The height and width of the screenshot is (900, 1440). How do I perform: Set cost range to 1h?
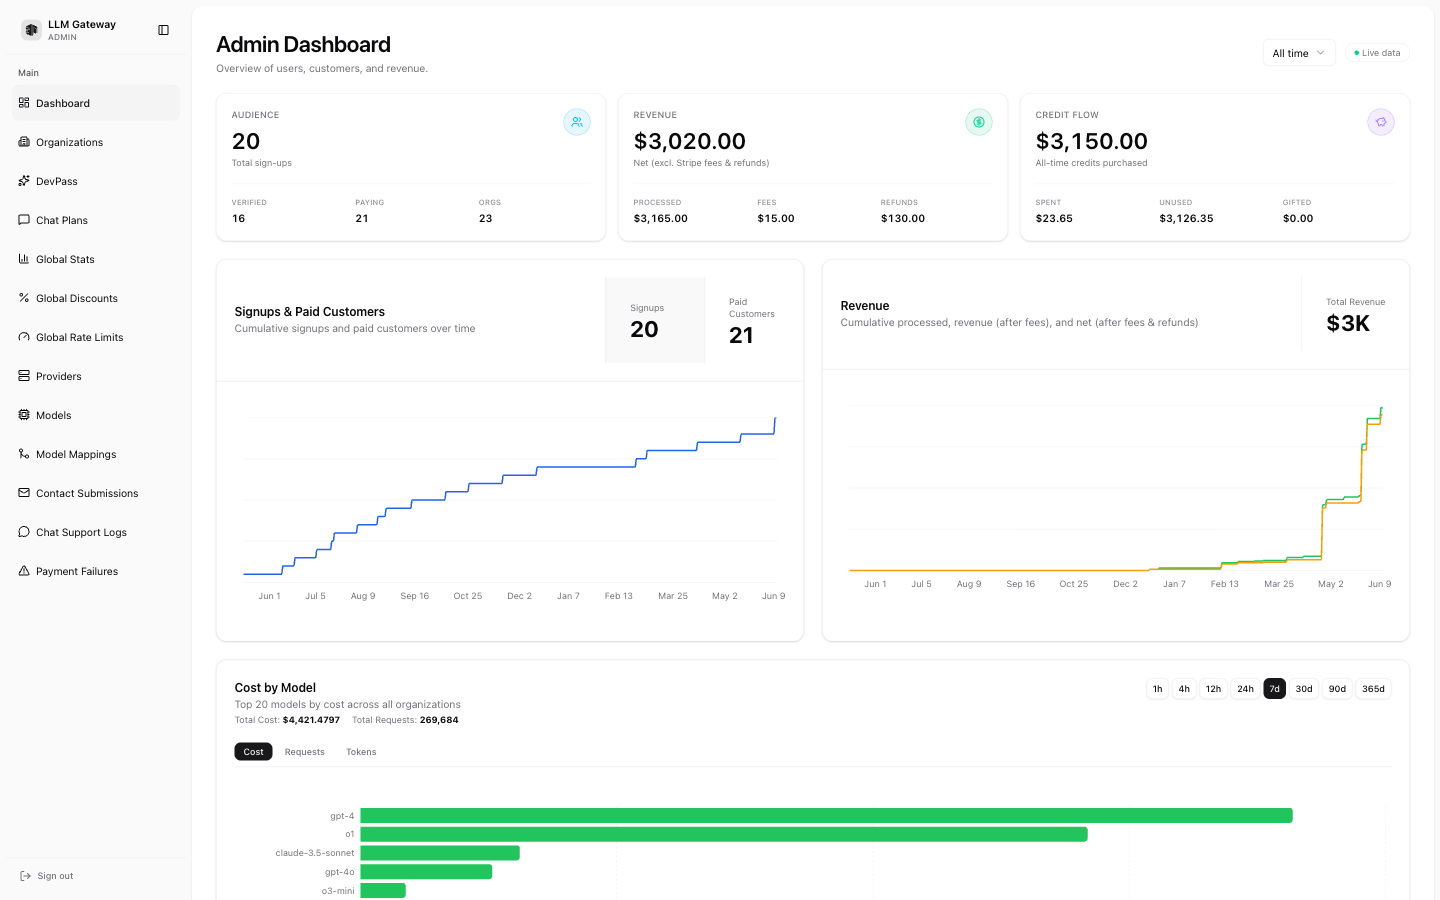(1157, 689)
